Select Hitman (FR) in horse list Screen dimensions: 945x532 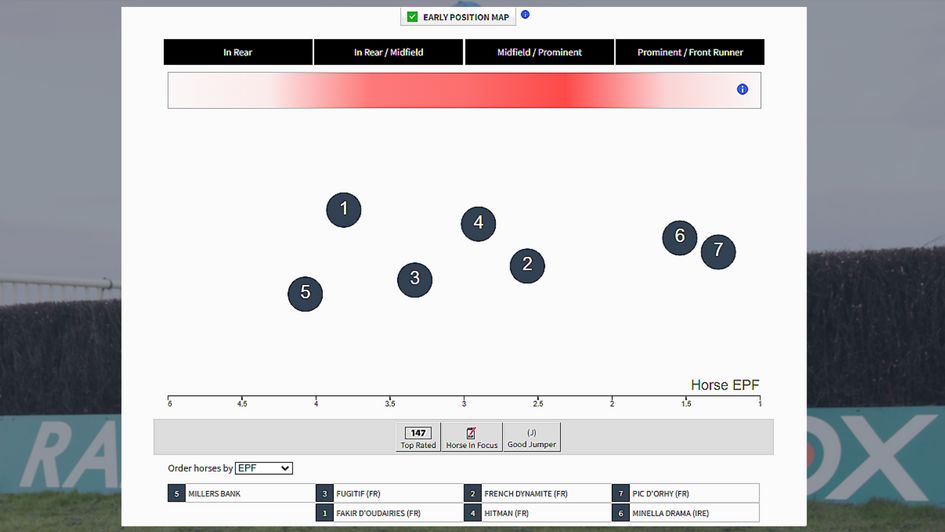(537, 513)
